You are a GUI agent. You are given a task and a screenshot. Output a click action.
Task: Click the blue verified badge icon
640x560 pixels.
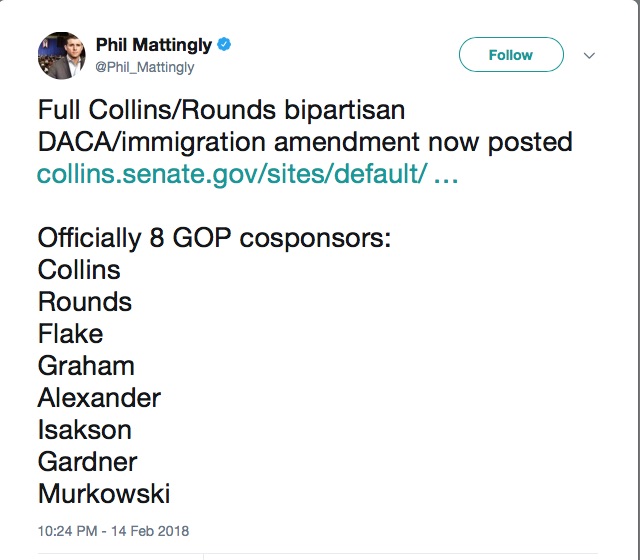click(x=228, y=45)
